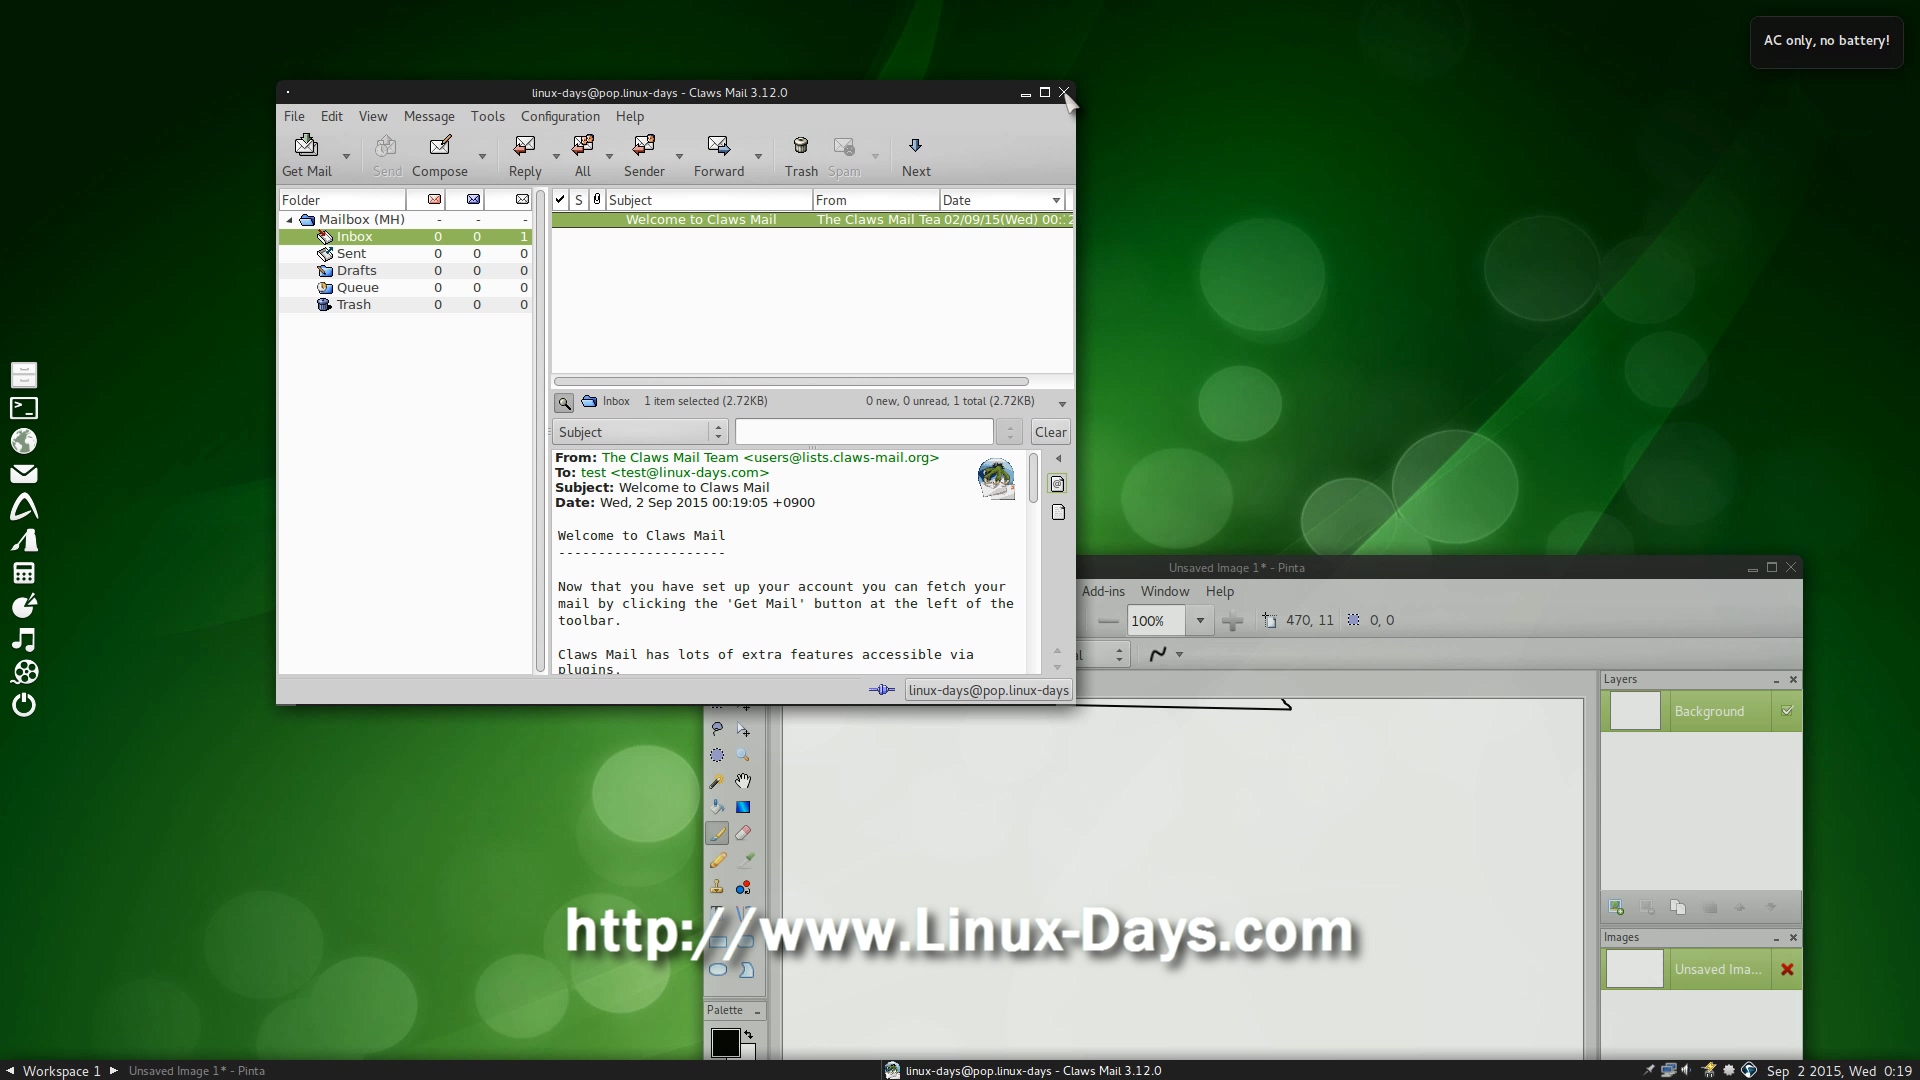The width and height of the screenshot is (1920, 1080).
Task: Click the Trash toolbar icon in Claws Mail
Action: (x=800, y=147)
